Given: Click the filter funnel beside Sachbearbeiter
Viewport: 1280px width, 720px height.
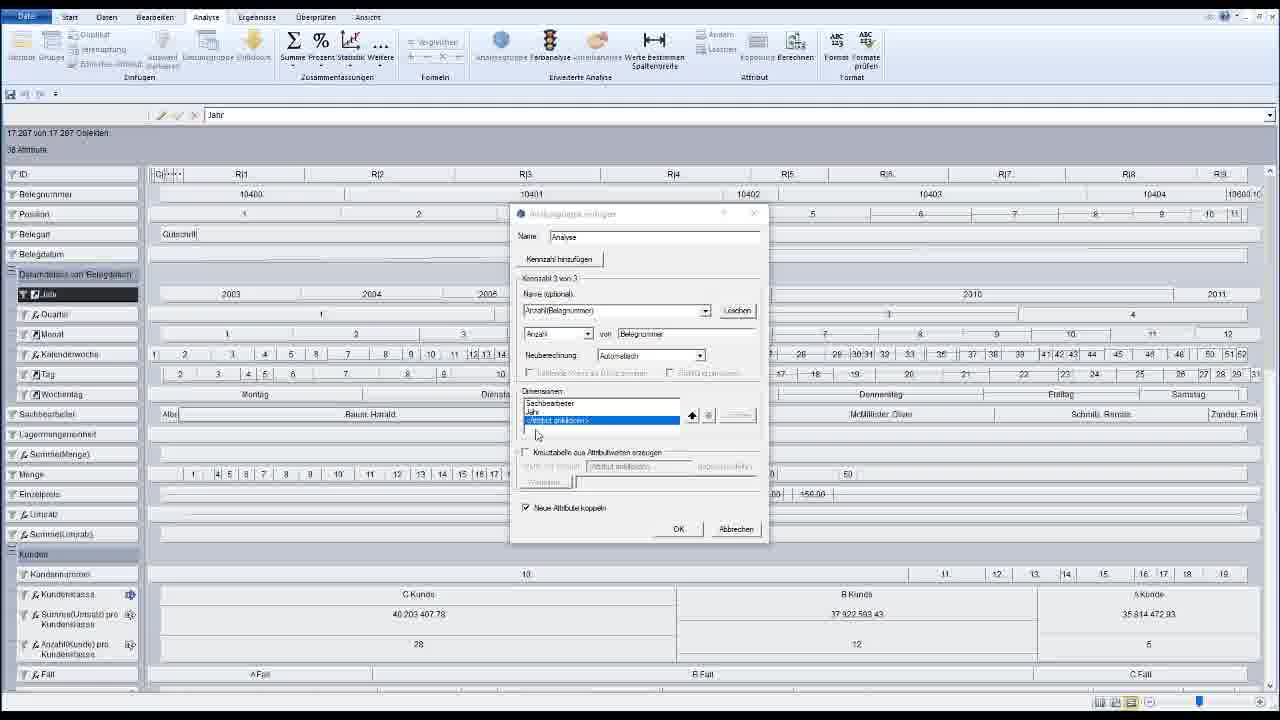Looking at the screenshot, I should 12,414.
